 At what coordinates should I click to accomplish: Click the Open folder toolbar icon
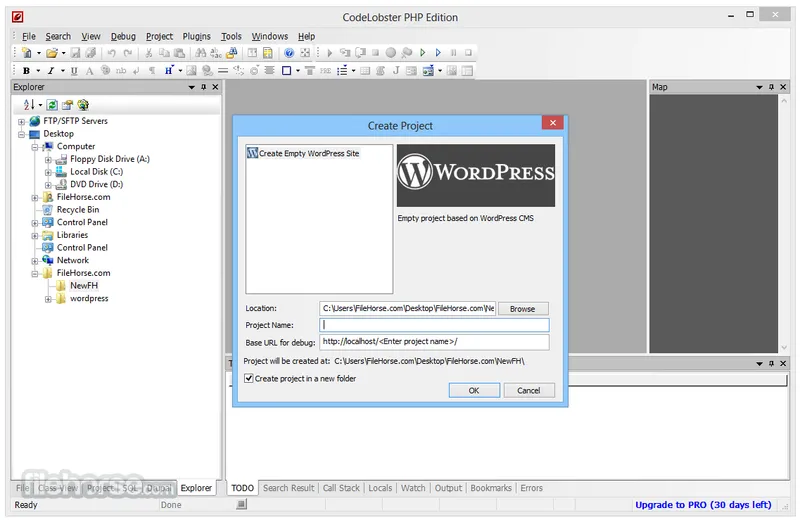52,53
